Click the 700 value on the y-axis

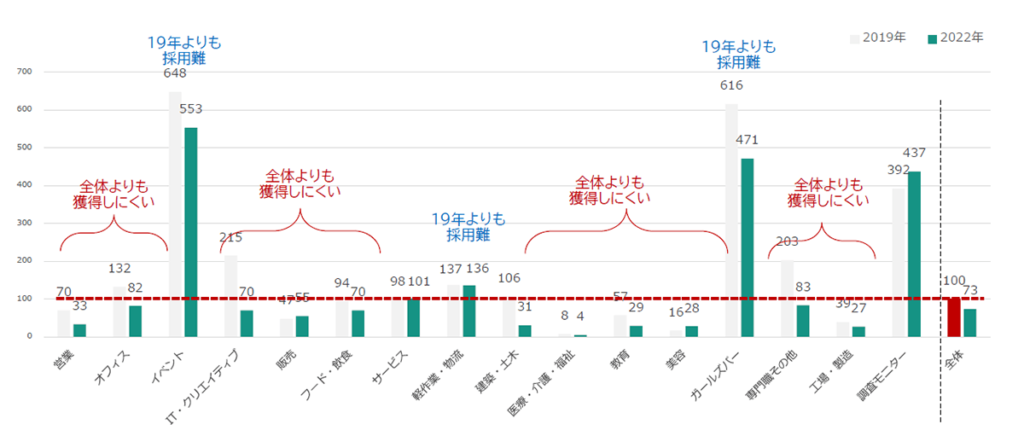pyautogui.click(x=24, y=72)
